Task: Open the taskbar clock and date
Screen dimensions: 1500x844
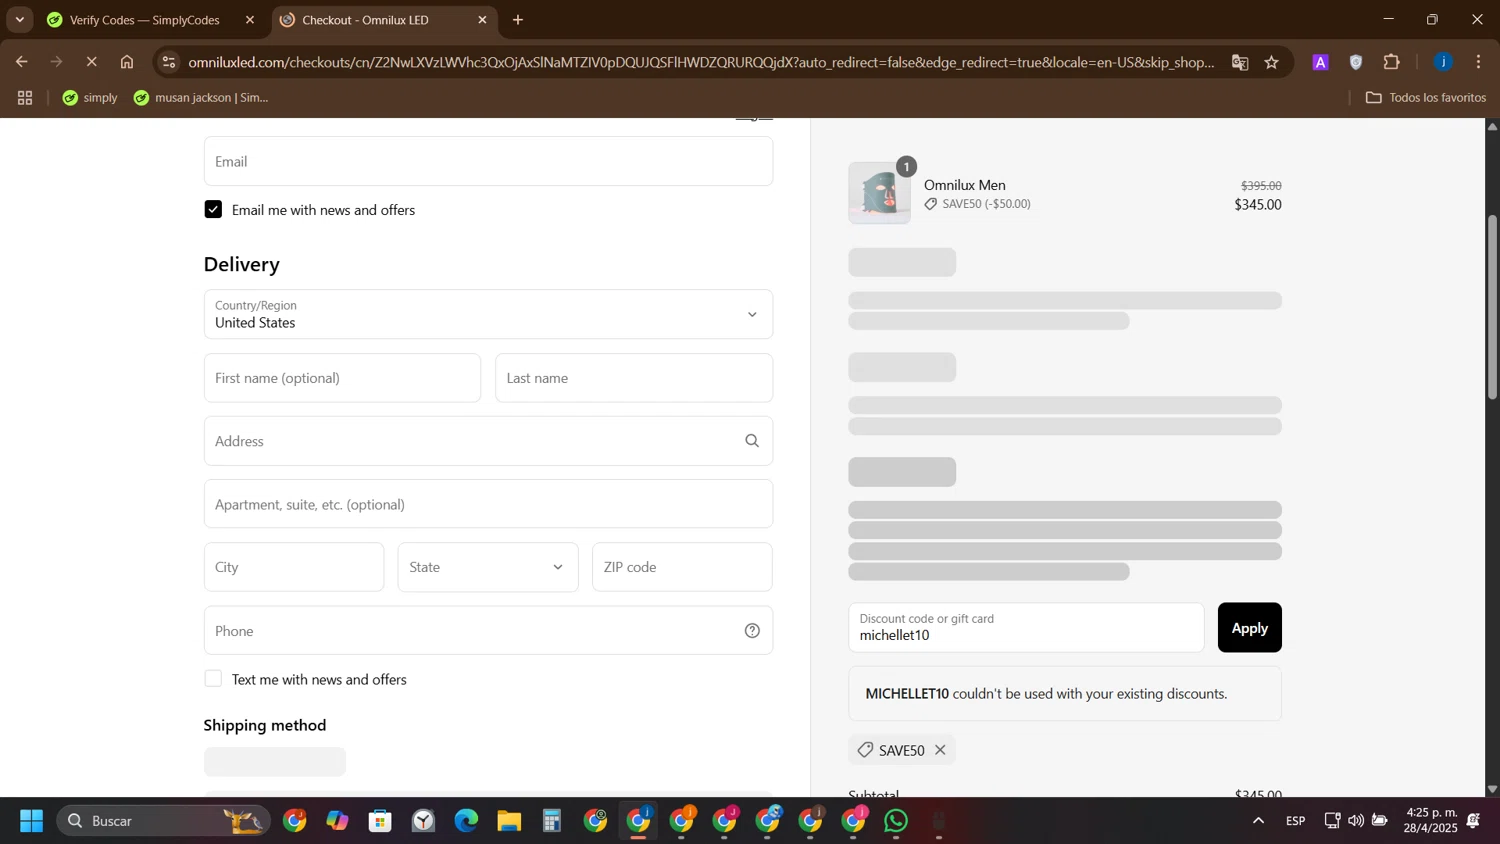Action: point(1430,821)
